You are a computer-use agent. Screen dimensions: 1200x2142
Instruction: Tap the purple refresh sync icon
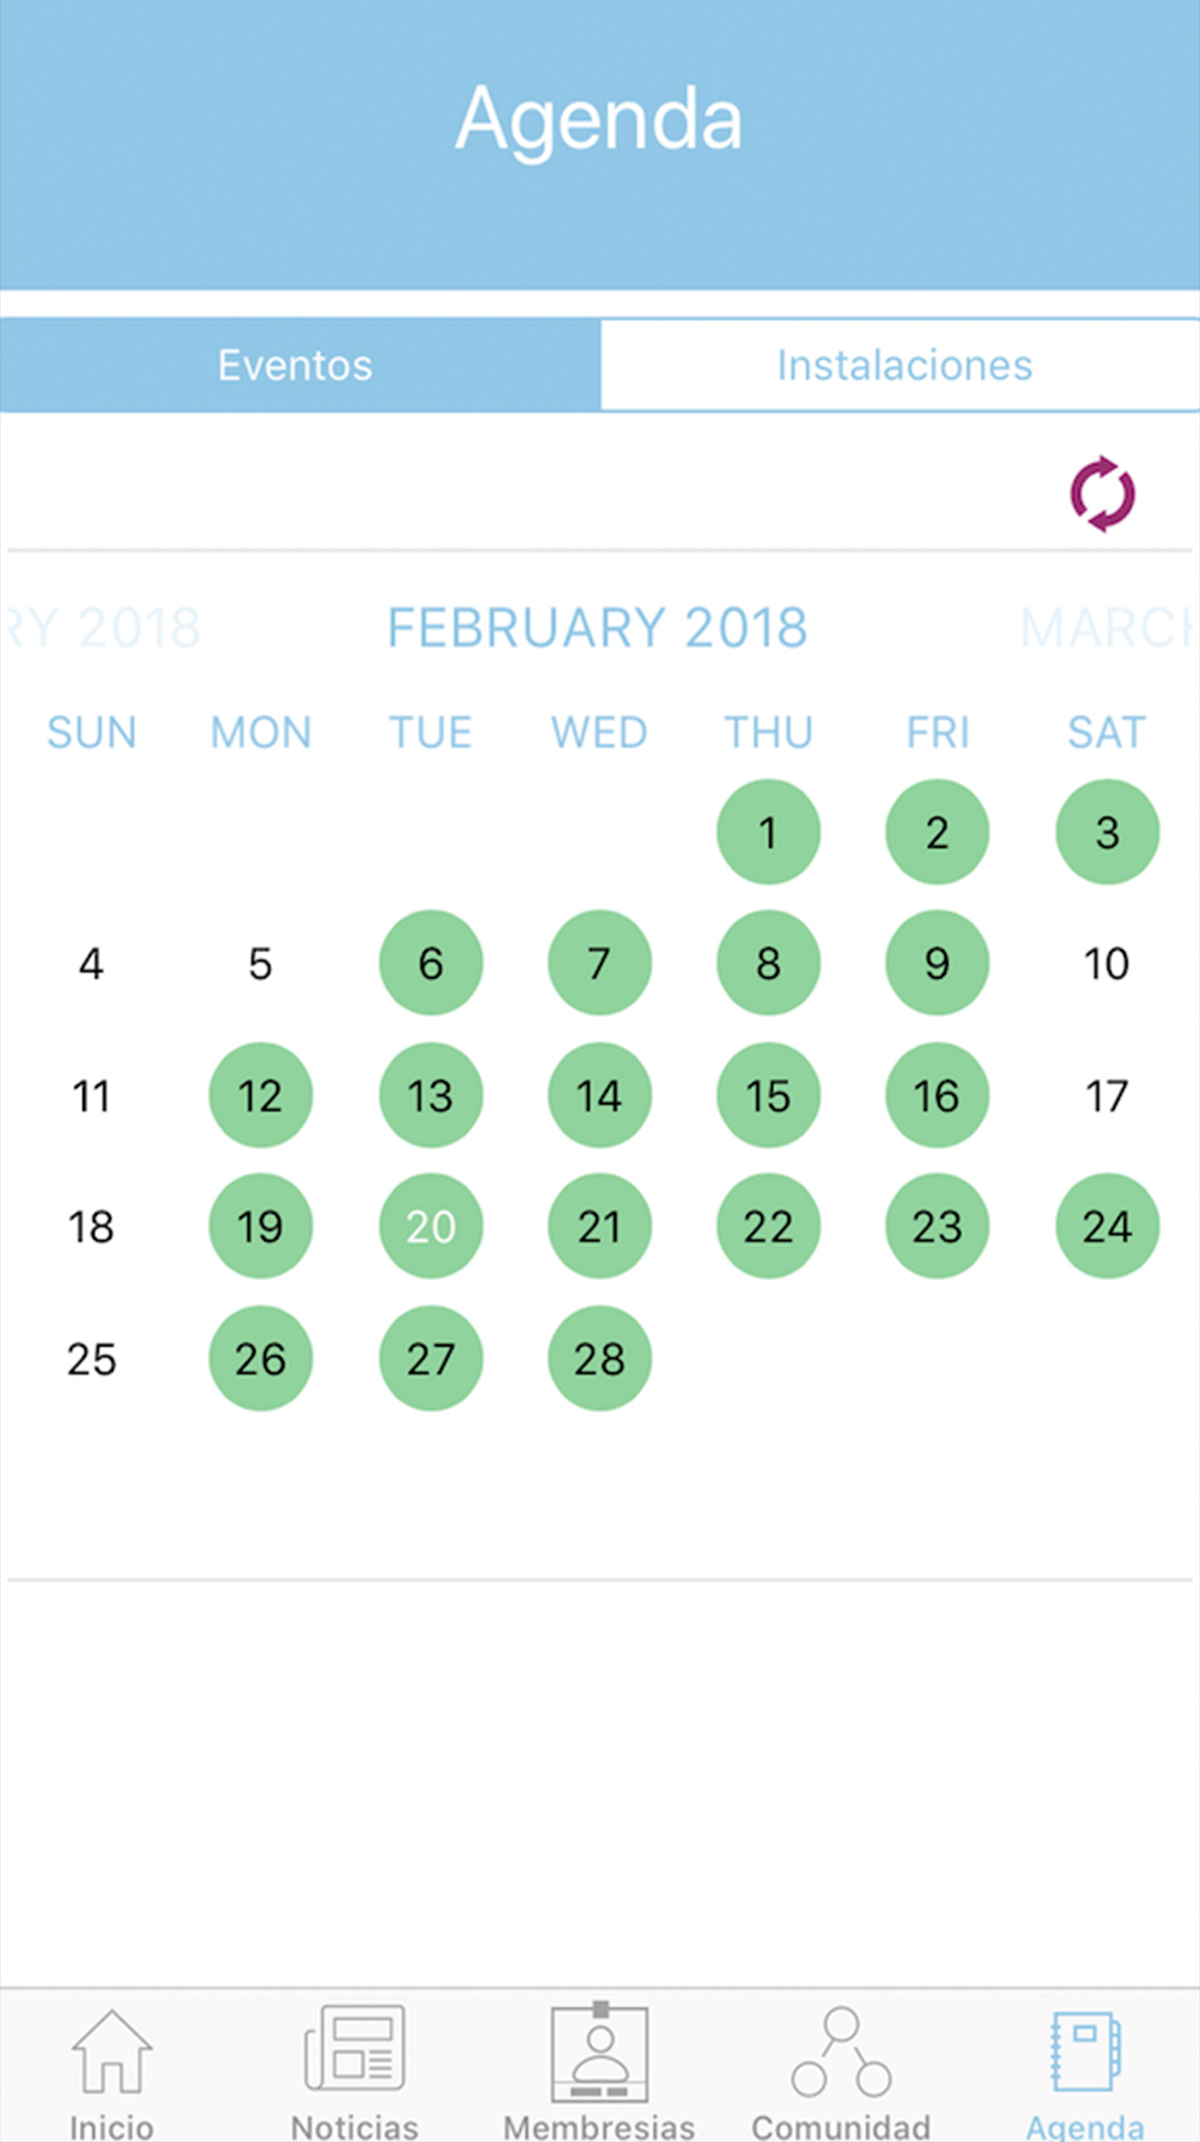point(1102,494)
